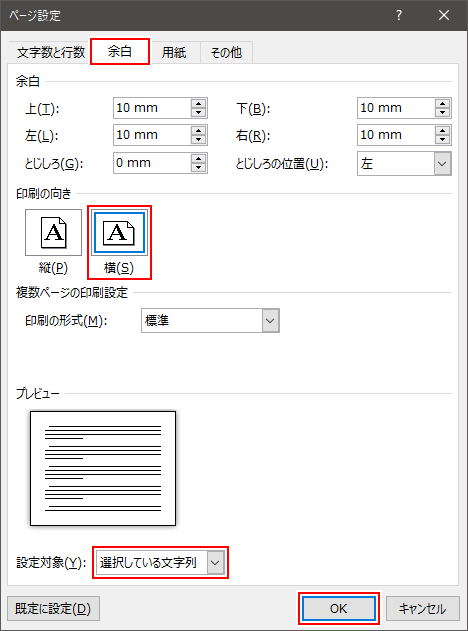Select the 横 landscape orientation icon
This screenshot has height=631, width=468.
(119, 232)
